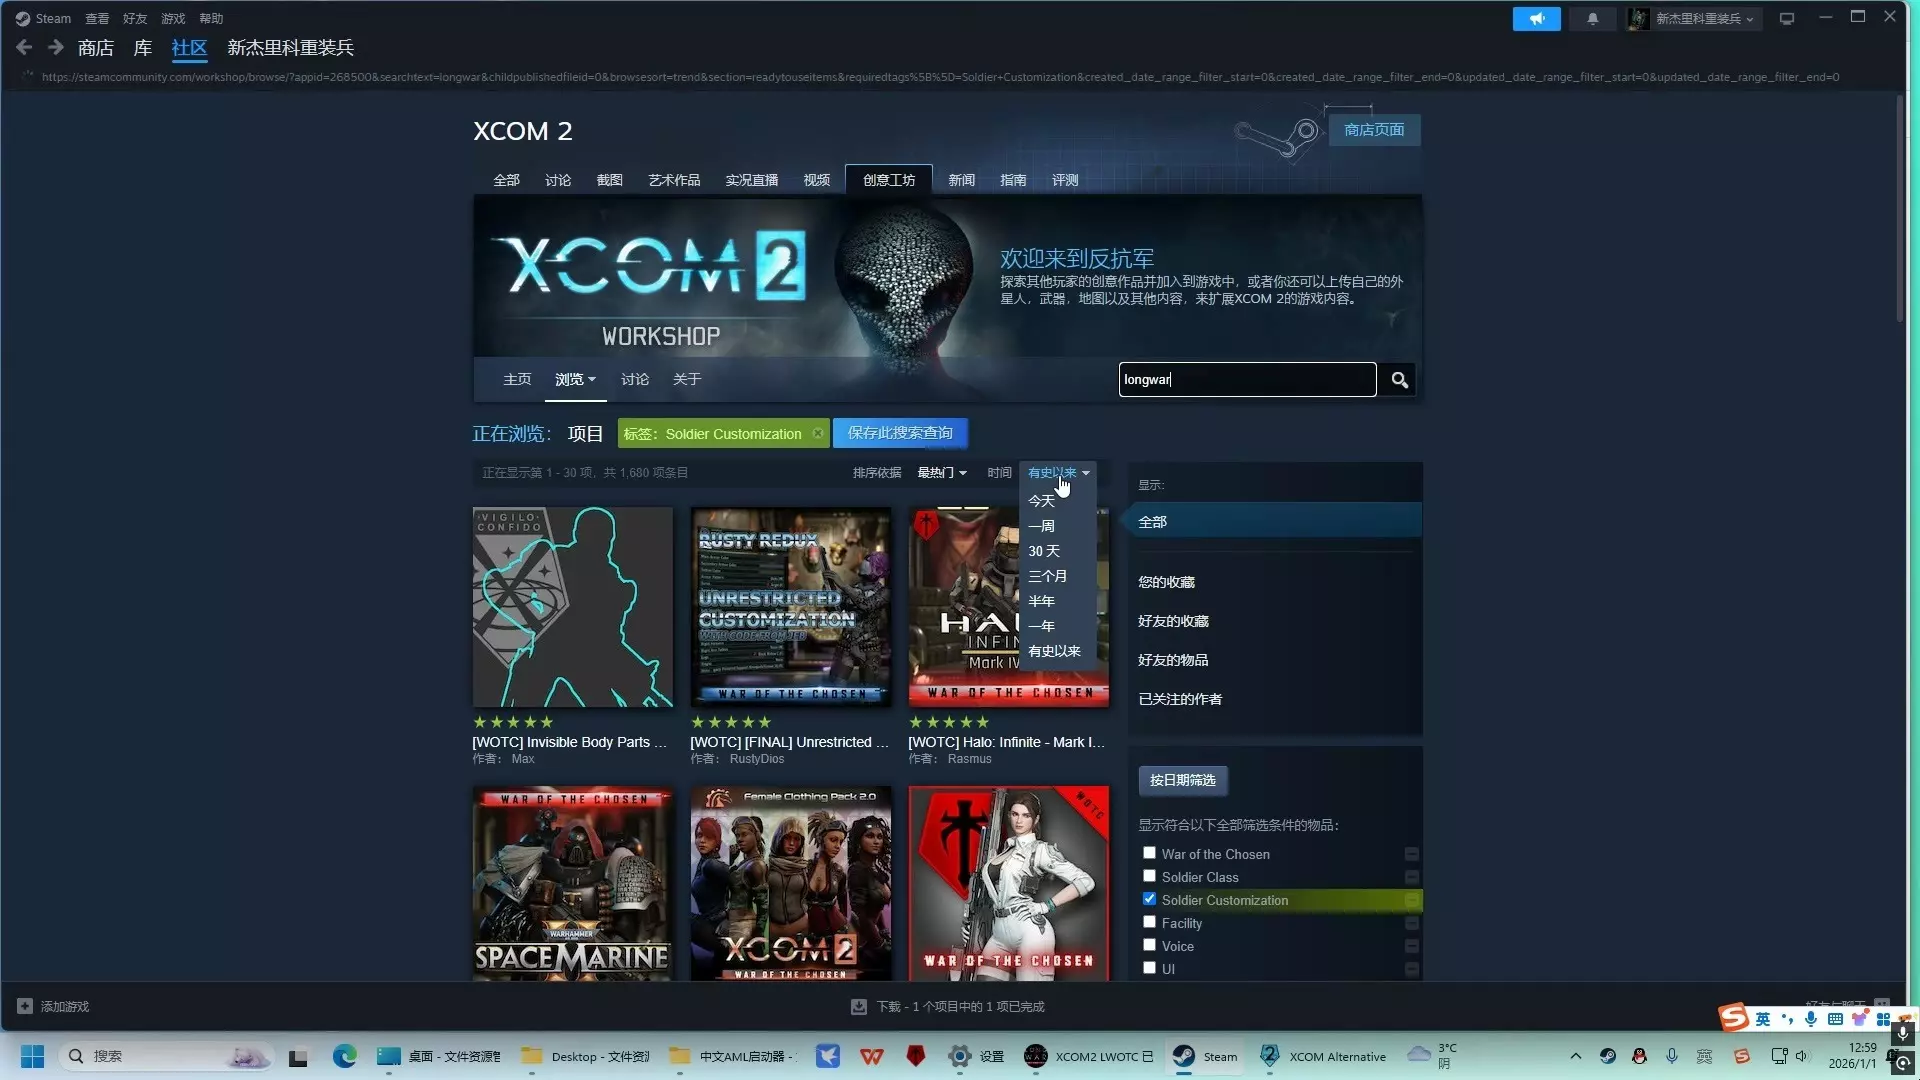This screenshot has width=1920, height=1080.
Task: Open the 指南 guides tab
Action: (1012, 180)
